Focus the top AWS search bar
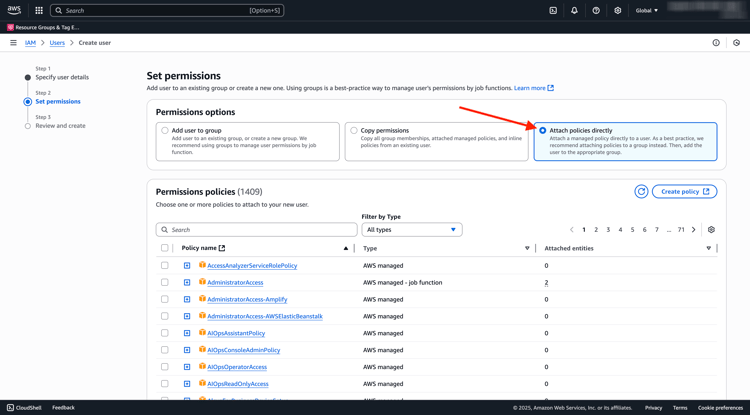This screenshot has width=750, height=415. (167, 11)
